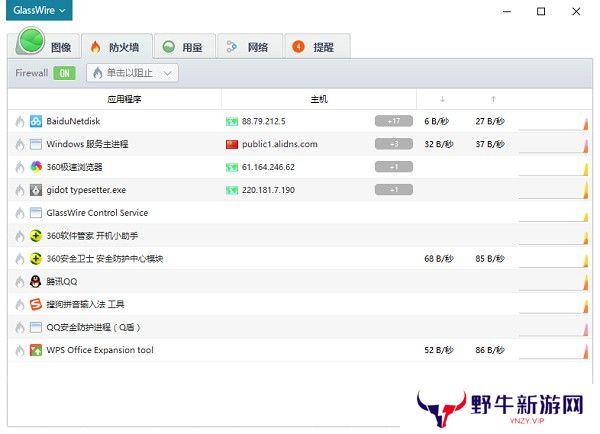
Task: Click the flag icon beside 88.79.212.5
Action: 232,122
